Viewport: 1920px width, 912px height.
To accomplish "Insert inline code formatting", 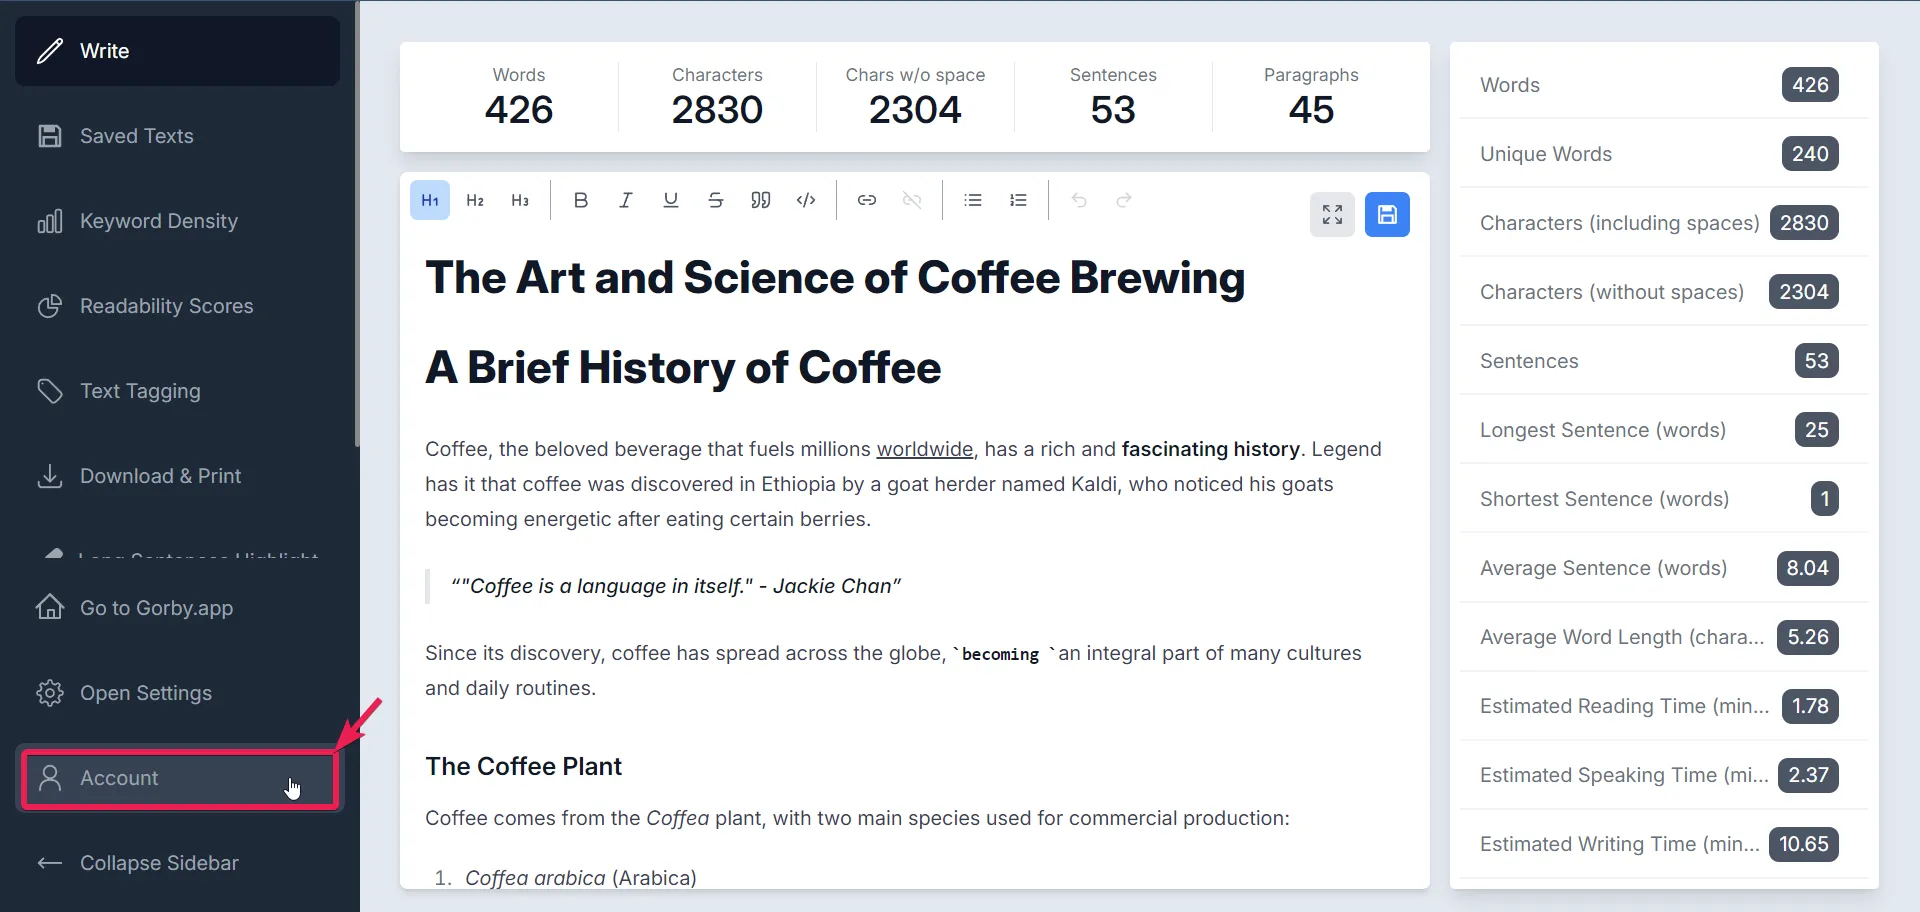I will pyautogui.click(x=806, y=200).
